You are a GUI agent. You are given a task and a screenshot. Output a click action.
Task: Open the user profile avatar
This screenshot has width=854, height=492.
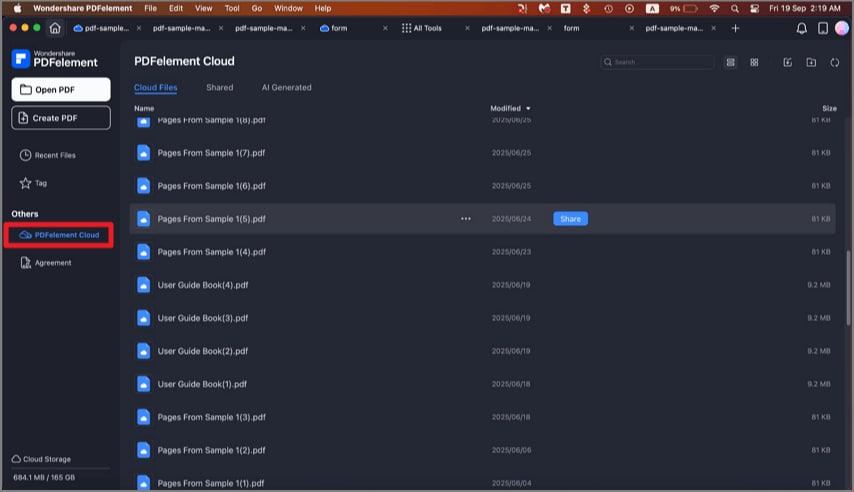click(x=841, y=28)
